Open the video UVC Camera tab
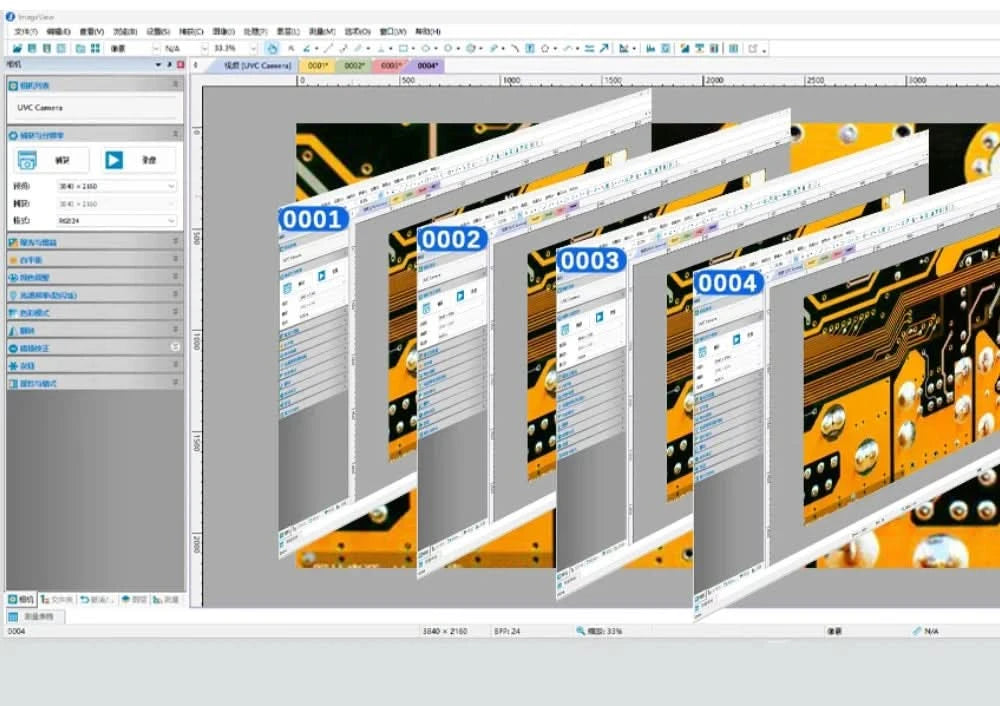Screen dimensions: 1000x706 pos(256,66)
